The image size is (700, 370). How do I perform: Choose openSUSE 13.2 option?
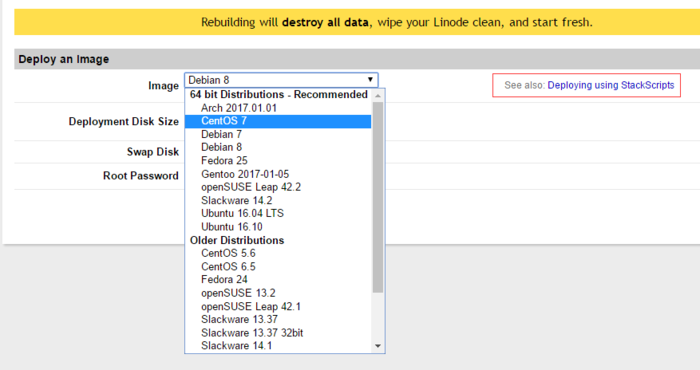[278, 293]
